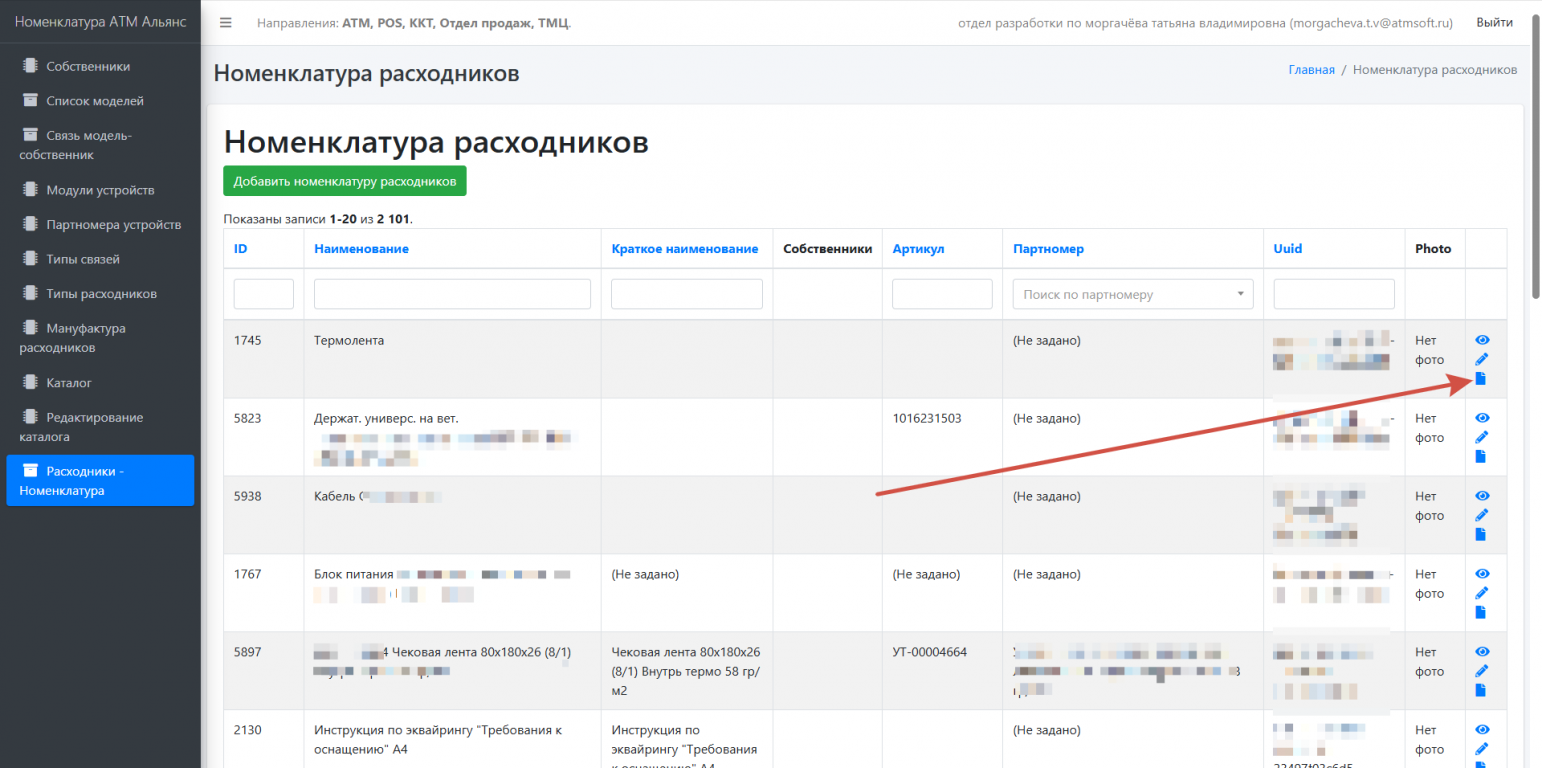Click the pencil edit icon for row 5823
1542x768 pixels.
(x=1481, y=437)
